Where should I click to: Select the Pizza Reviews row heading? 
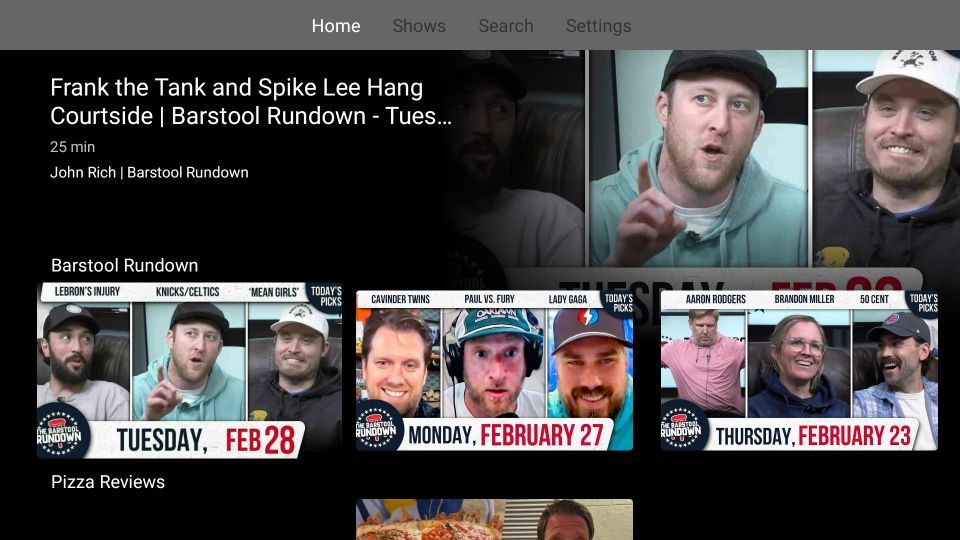point(108,482)
